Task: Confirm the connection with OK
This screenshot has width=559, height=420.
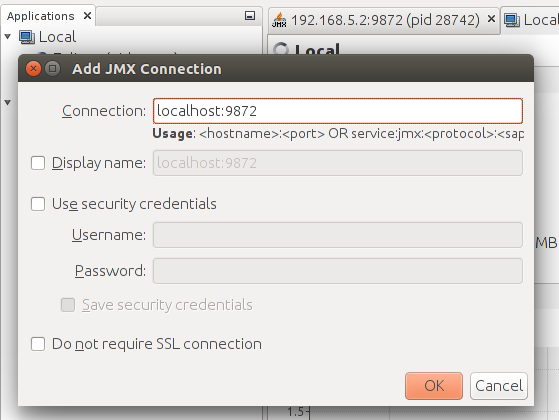Action: click(434, 386)
